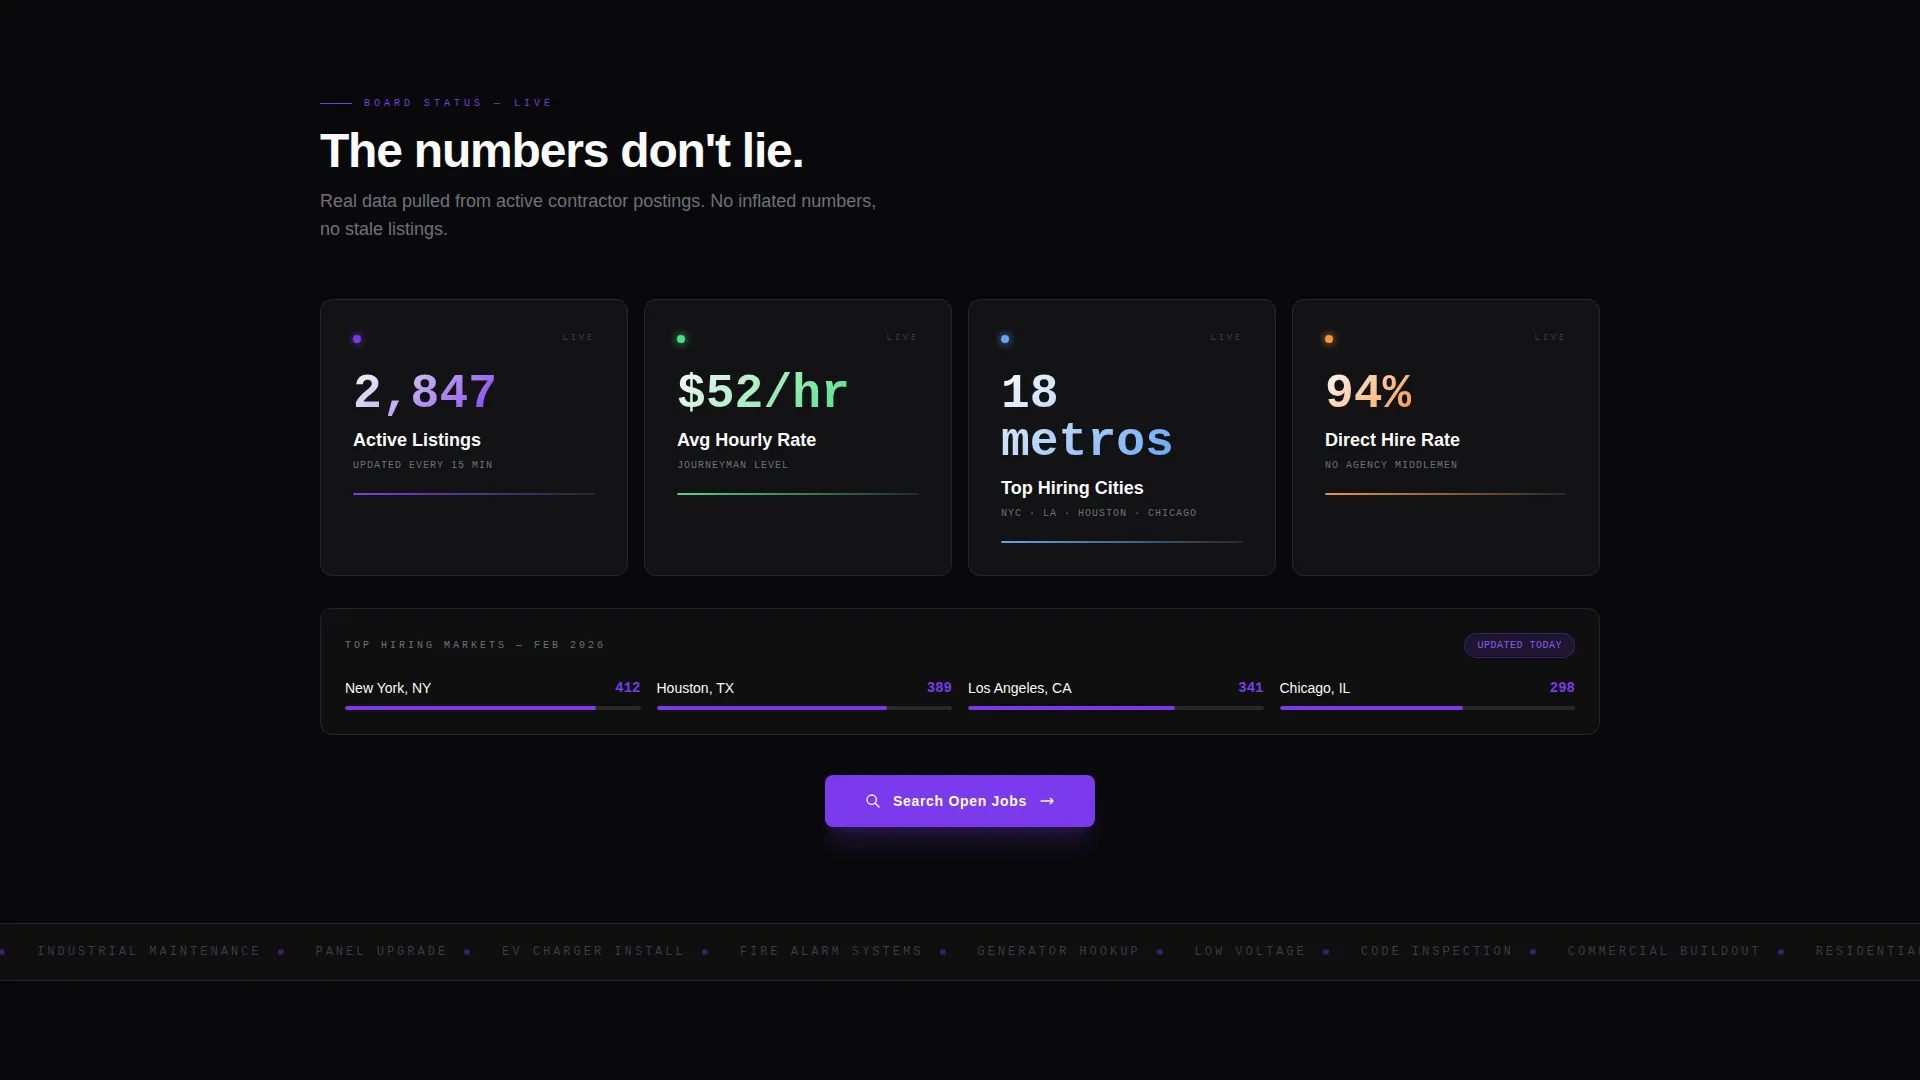Click the 298 count for Chicago
This screenshot has height=1080, width=1920.
(x=1562, y=688)
